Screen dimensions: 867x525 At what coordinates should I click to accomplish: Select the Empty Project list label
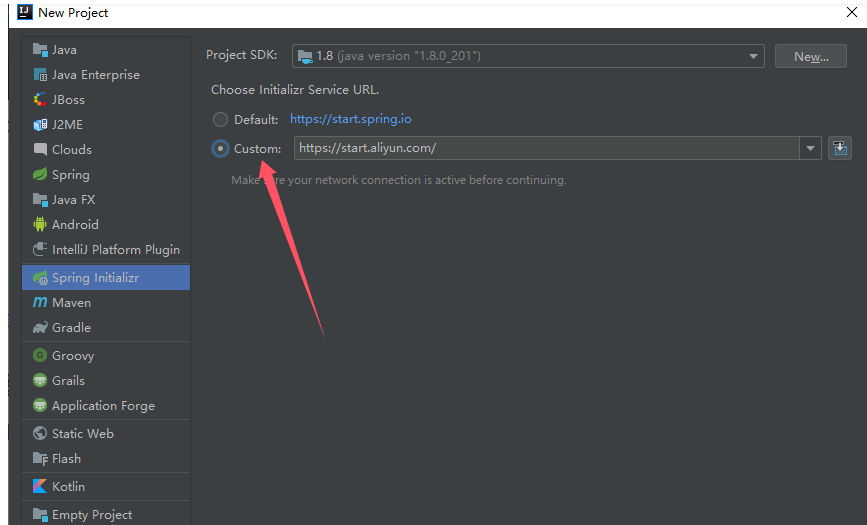click(x=92, y=515)
